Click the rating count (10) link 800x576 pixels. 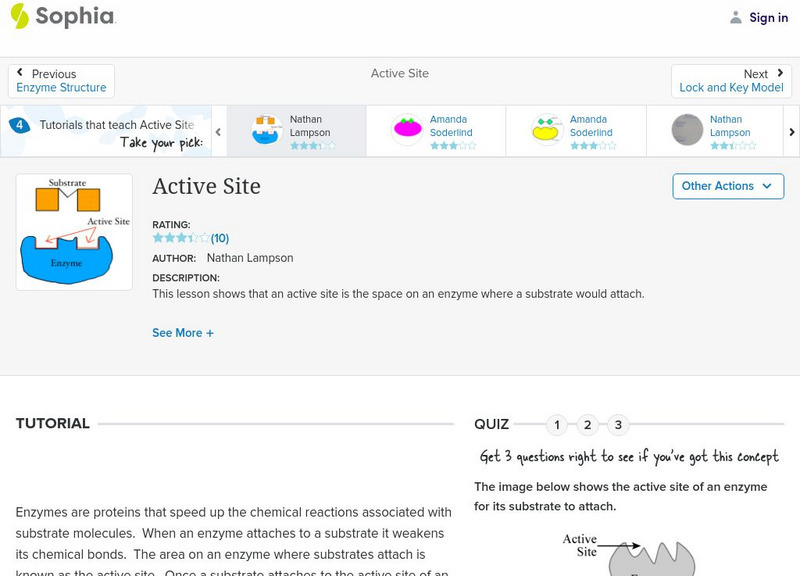[220, 238]
